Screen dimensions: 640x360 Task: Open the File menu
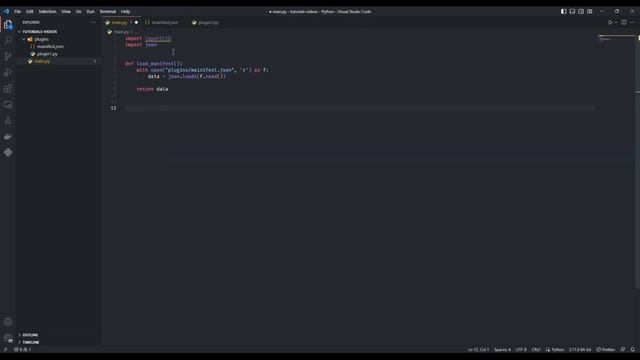pyautogui.click(x=18, y=11)
